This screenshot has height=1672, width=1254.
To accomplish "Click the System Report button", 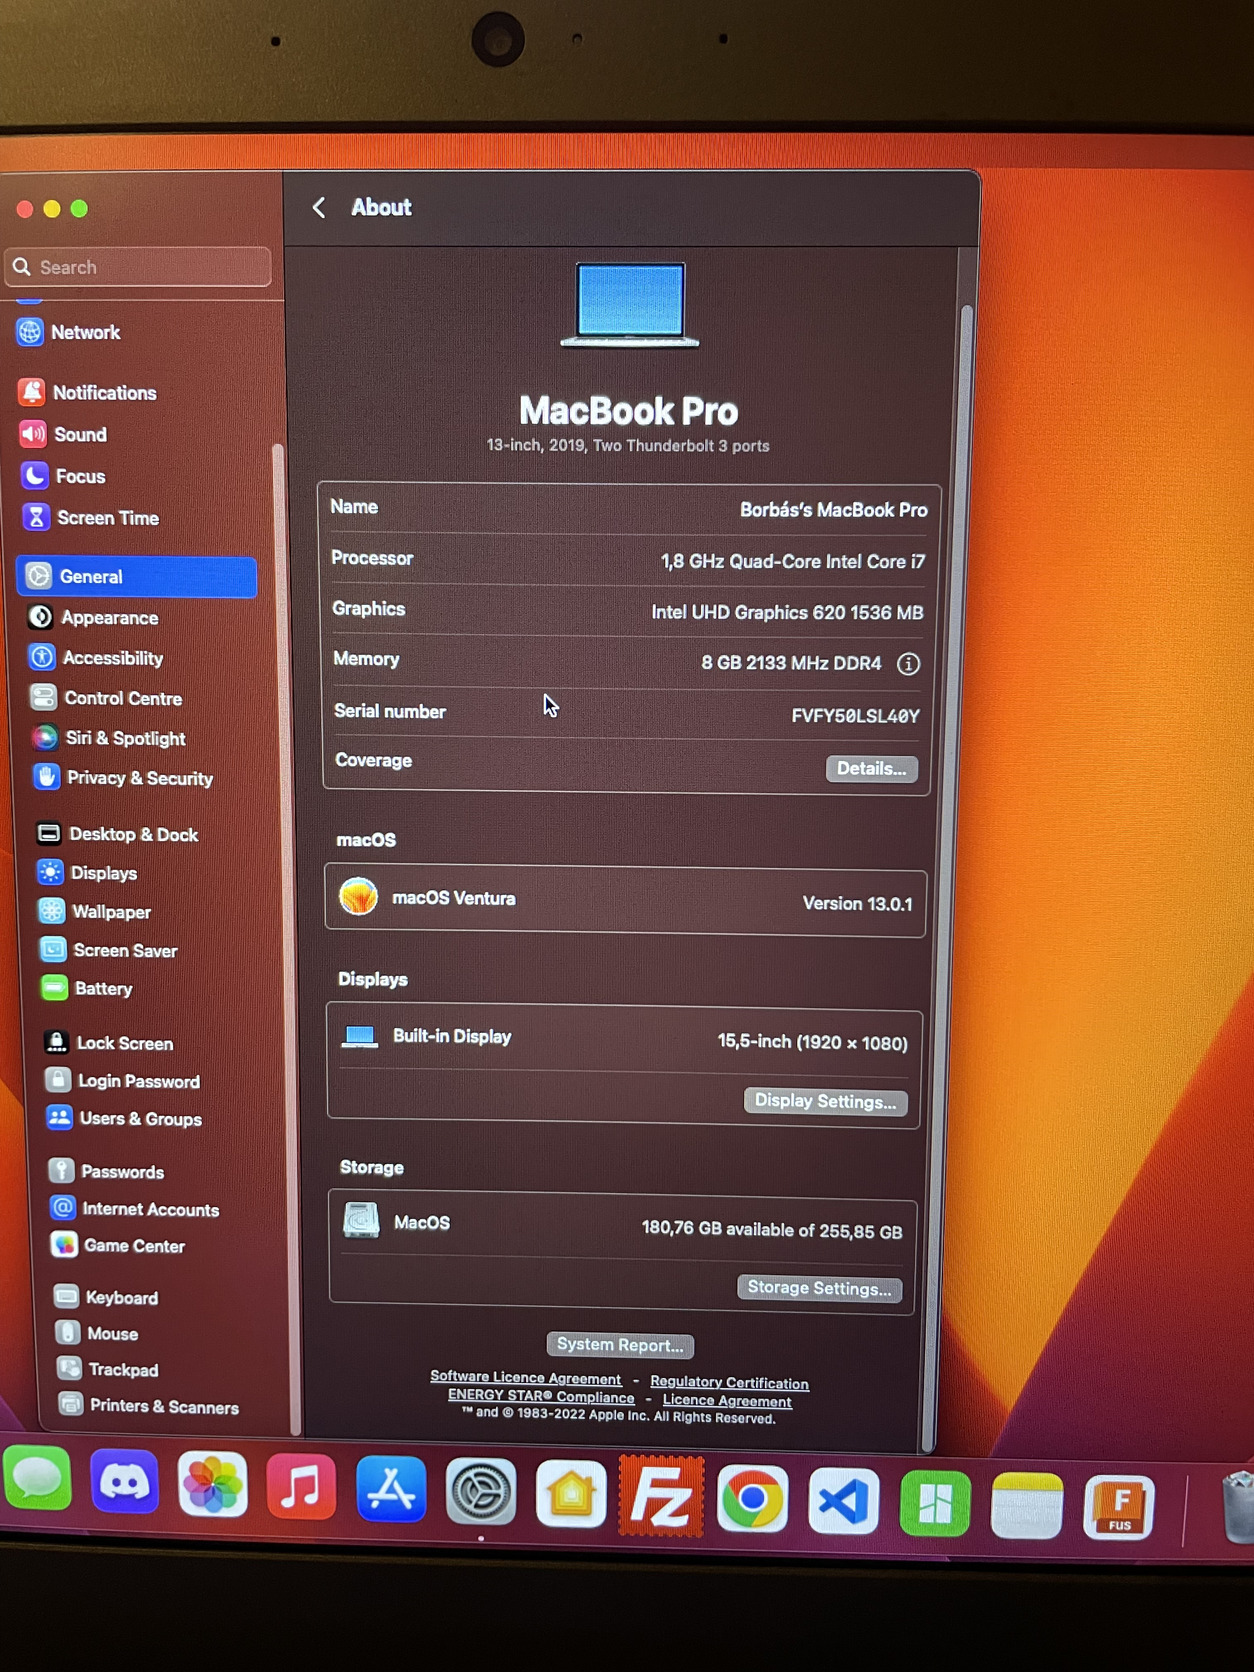I will (x=620, y=1345).
